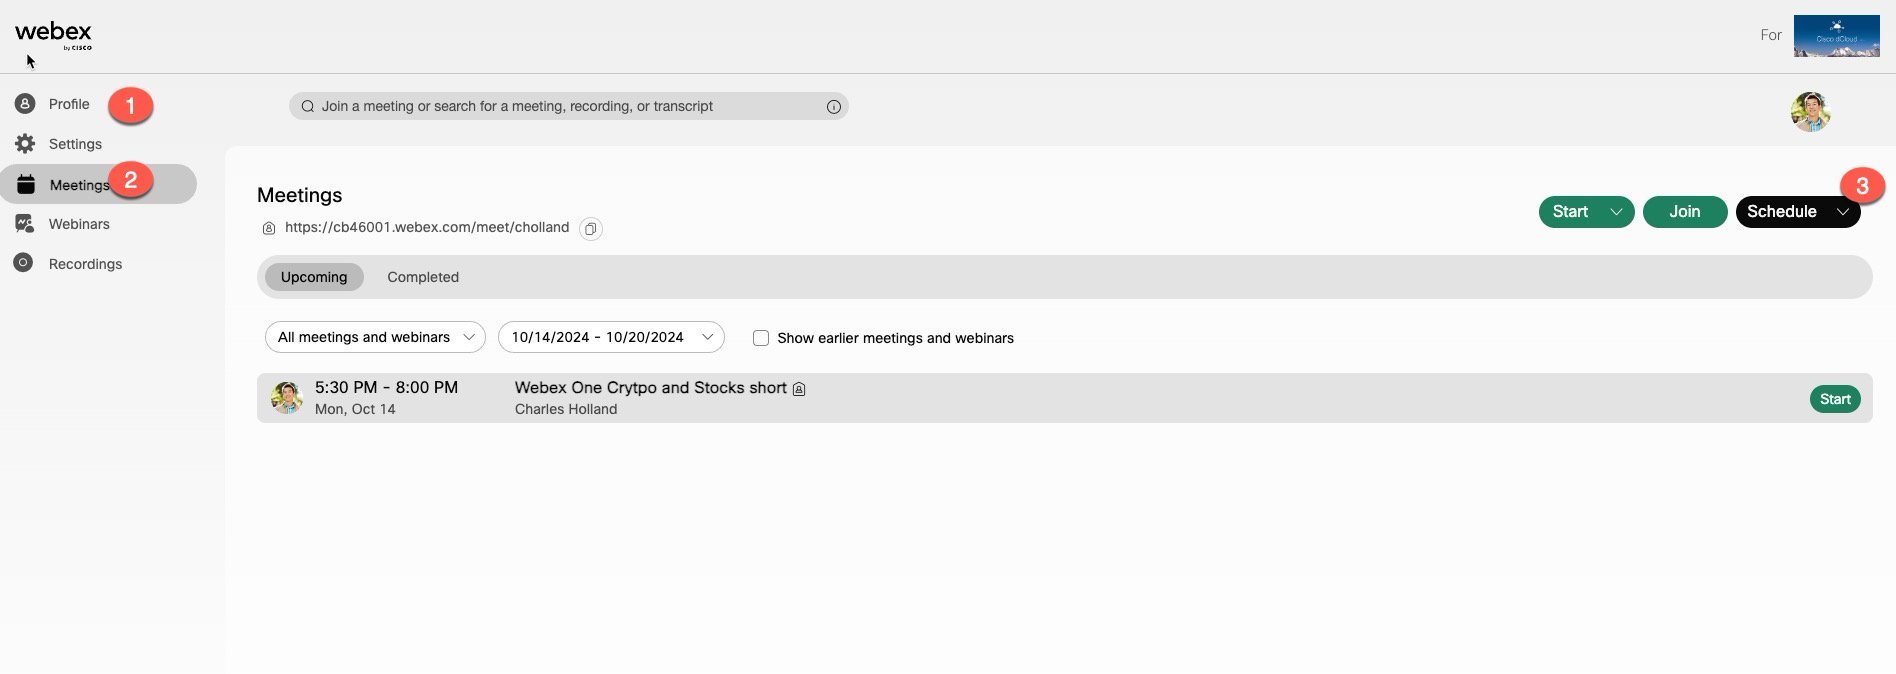Expand the Start button dropdown arrow
The width and height of the screenshot is (1896, 674).
click(1615, 212)
